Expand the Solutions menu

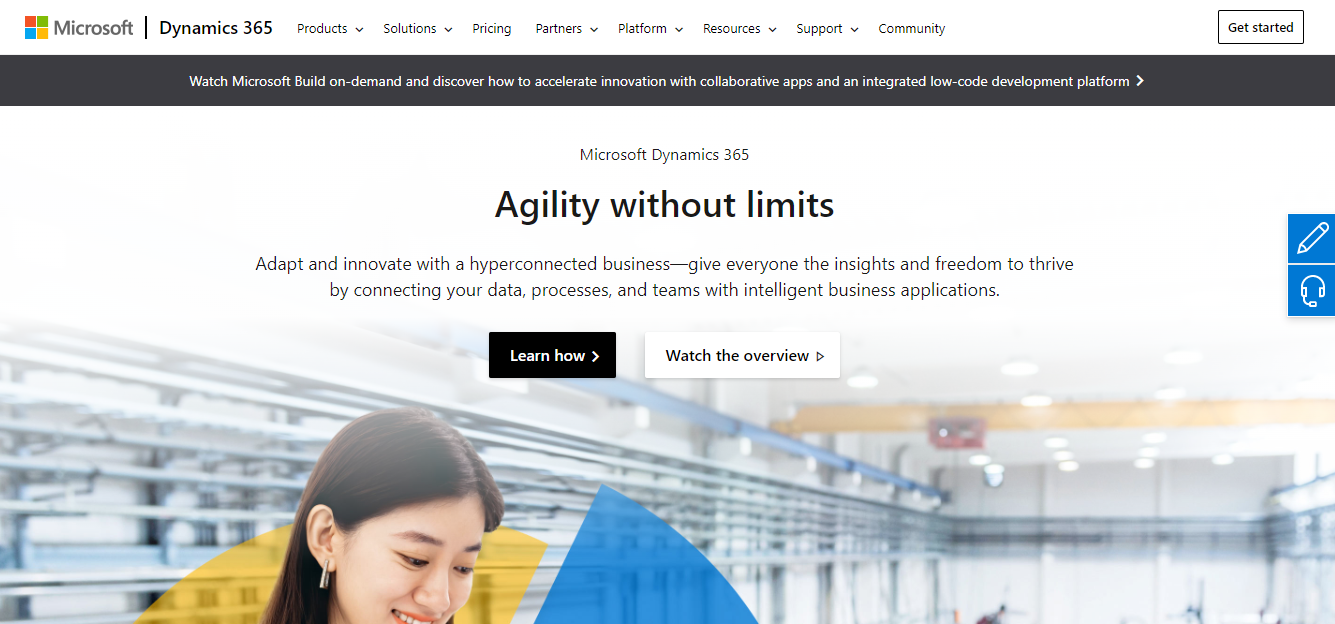click(x=418, y=29)
